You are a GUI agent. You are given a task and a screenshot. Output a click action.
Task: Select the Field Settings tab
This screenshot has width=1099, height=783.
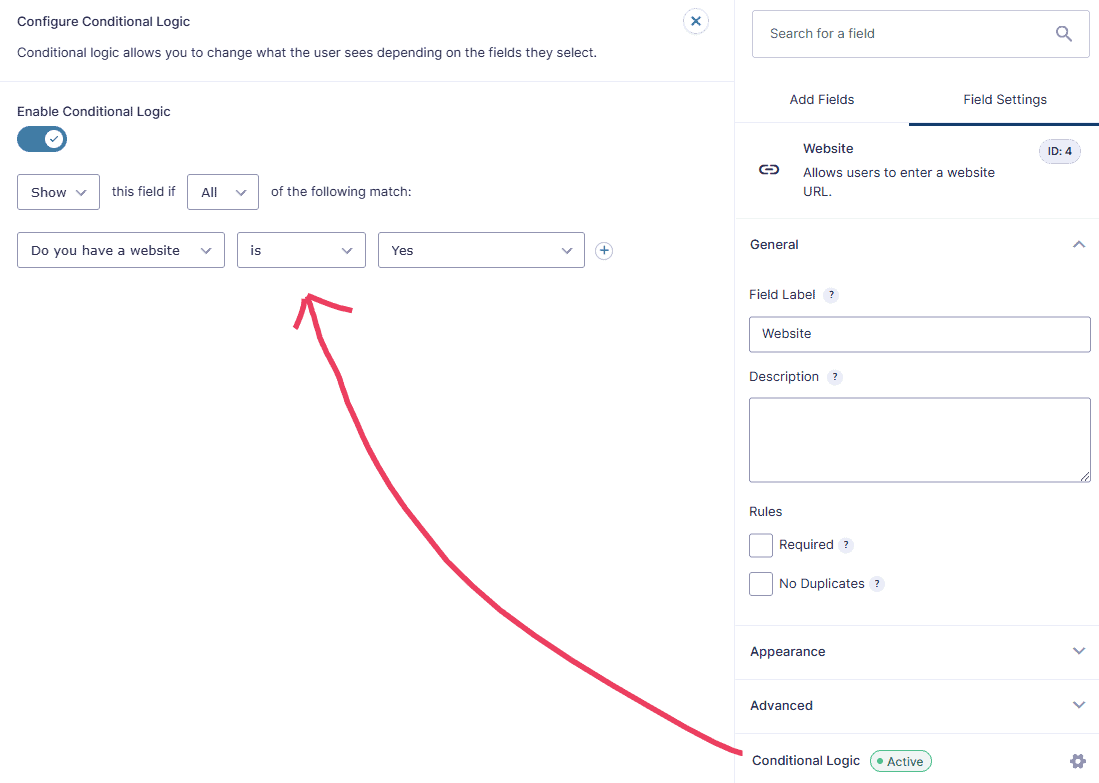point(1004,99)
